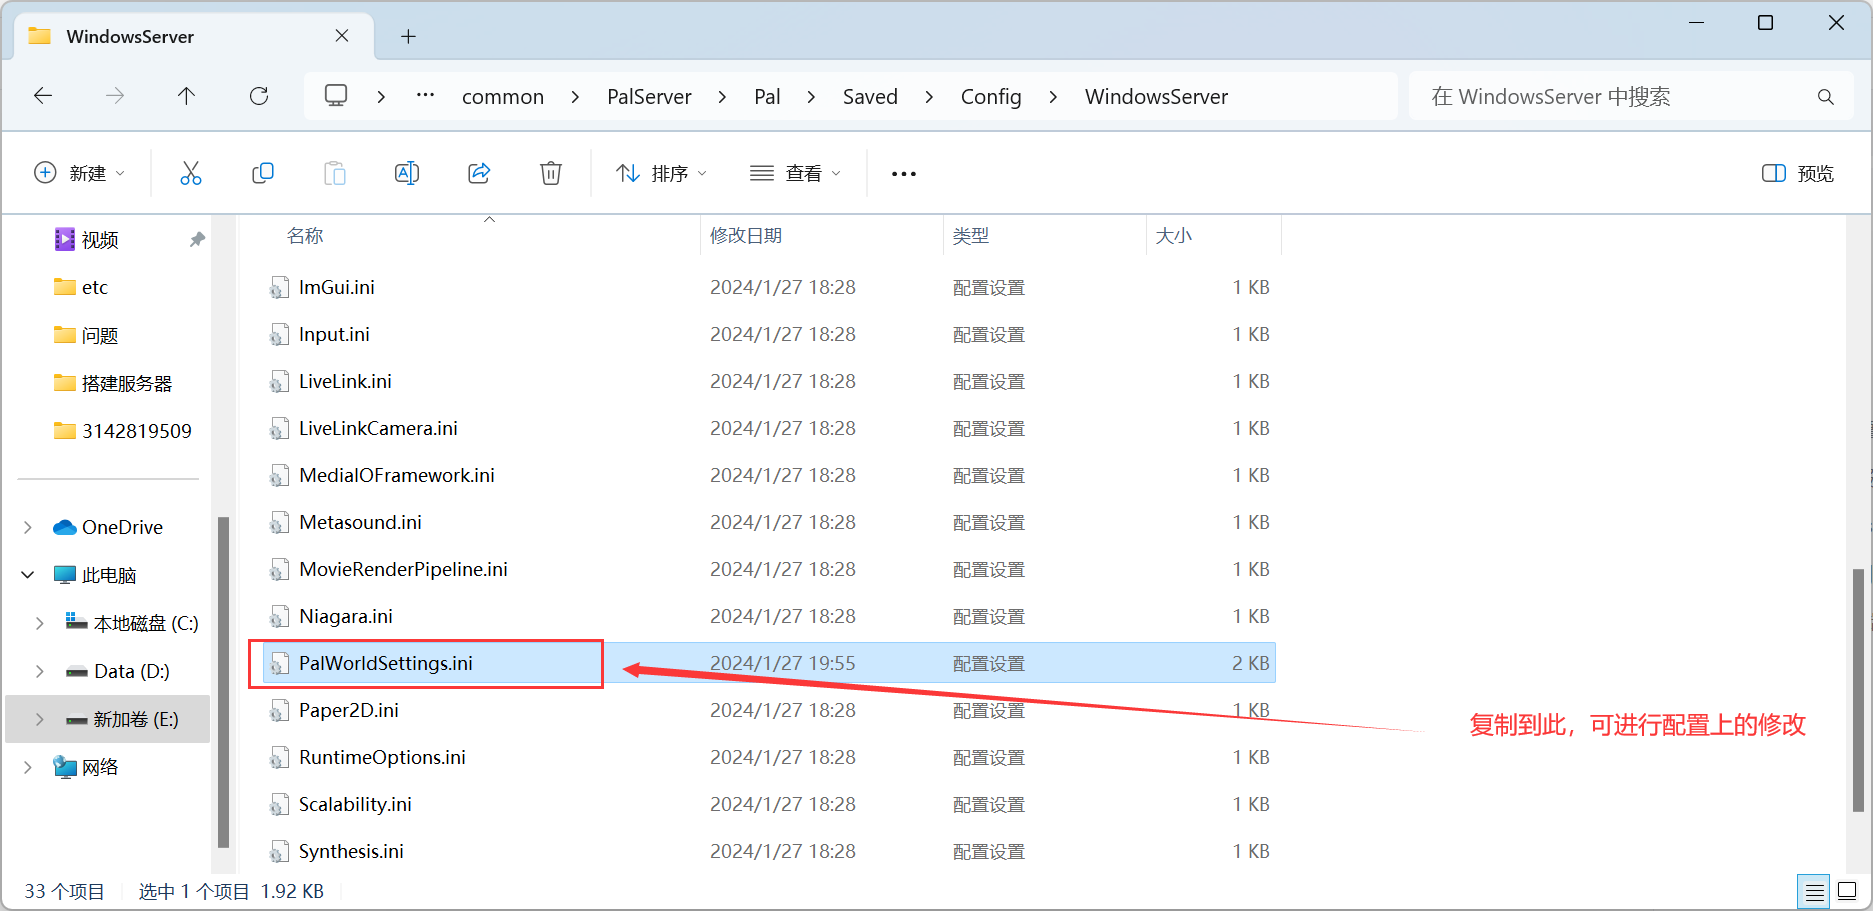Go back with the left arrow
Screen dimensions: 1873x911
pos(43,96)
